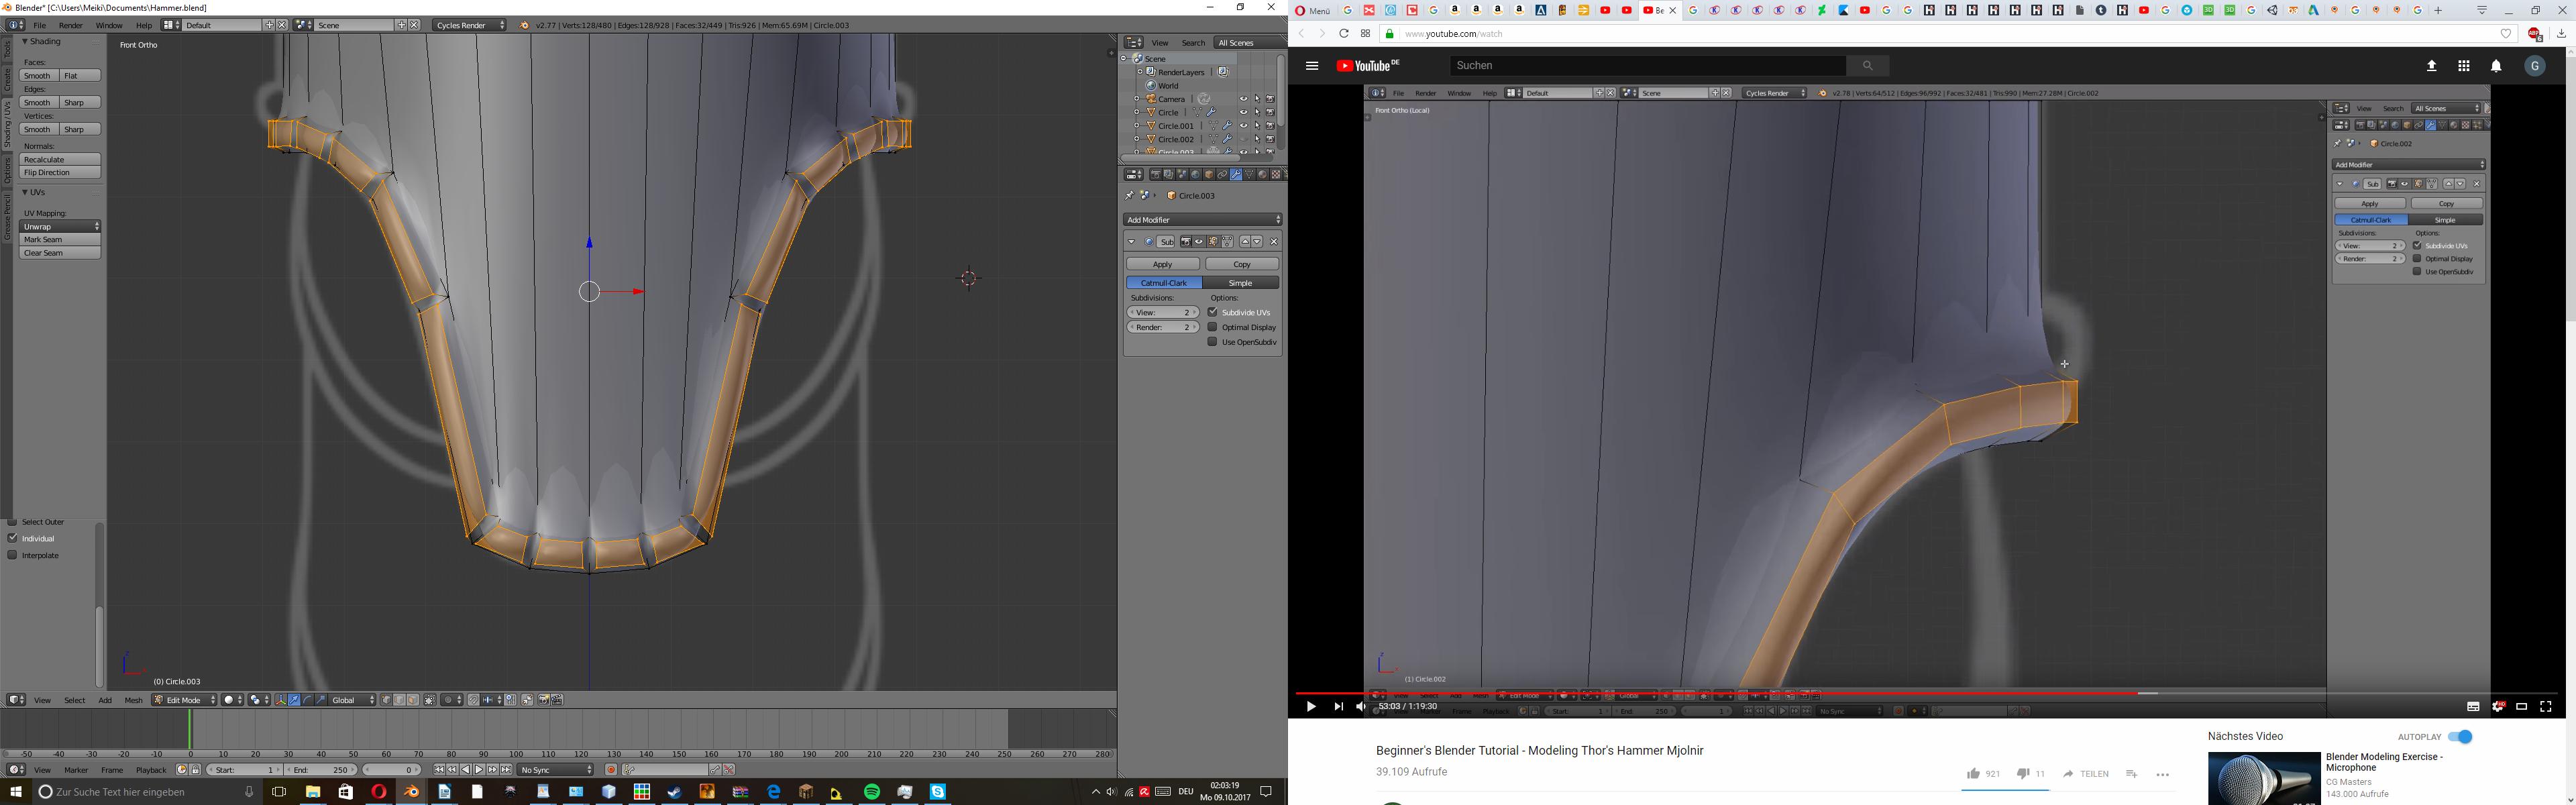The image size is (2576, 805).
Task: Click the YouTube search magnifier button
Action: [x=1867, y=66]
